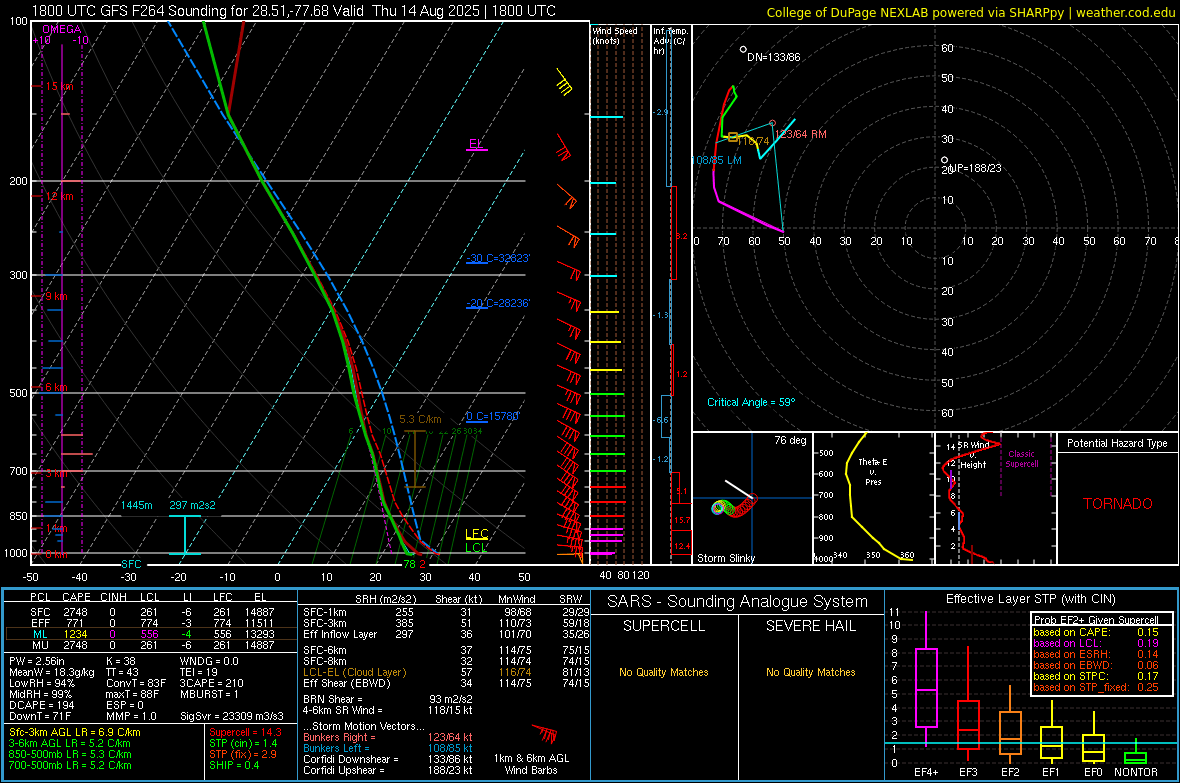Click the Bunkers right mover circle on hodograph
Screen dimensions: 1180x783
(772, 123)
